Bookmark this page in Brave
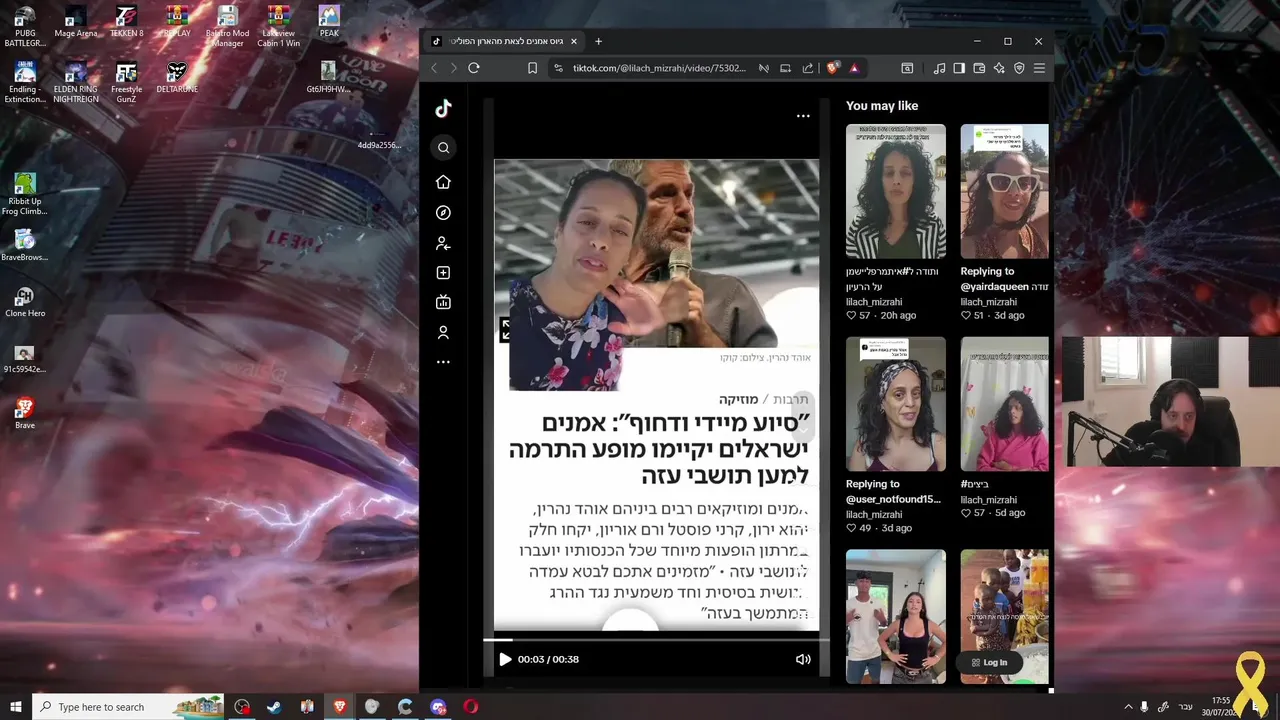 [532, 68]
